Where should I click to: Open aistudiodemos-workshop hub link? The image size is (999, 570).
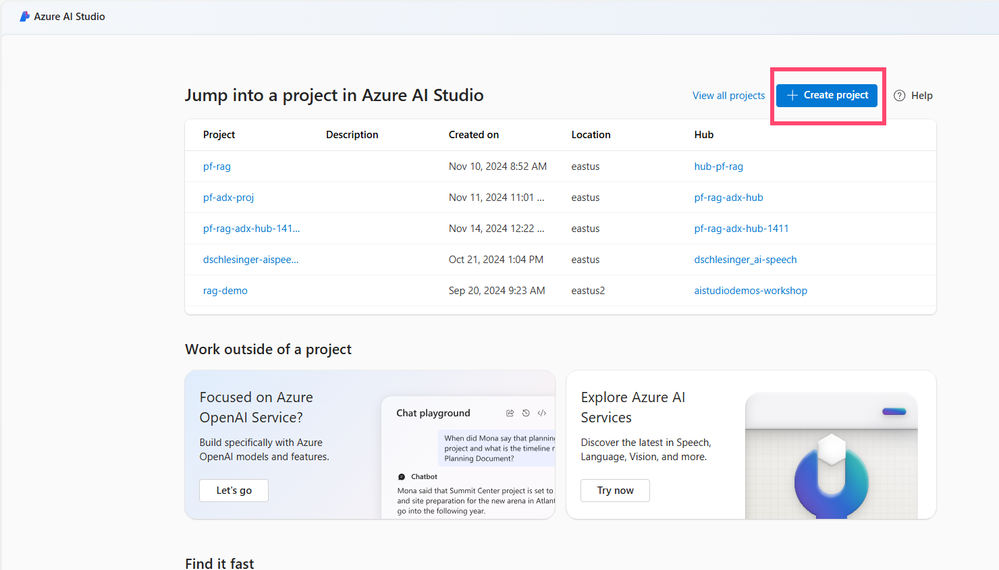pos(751,290)
